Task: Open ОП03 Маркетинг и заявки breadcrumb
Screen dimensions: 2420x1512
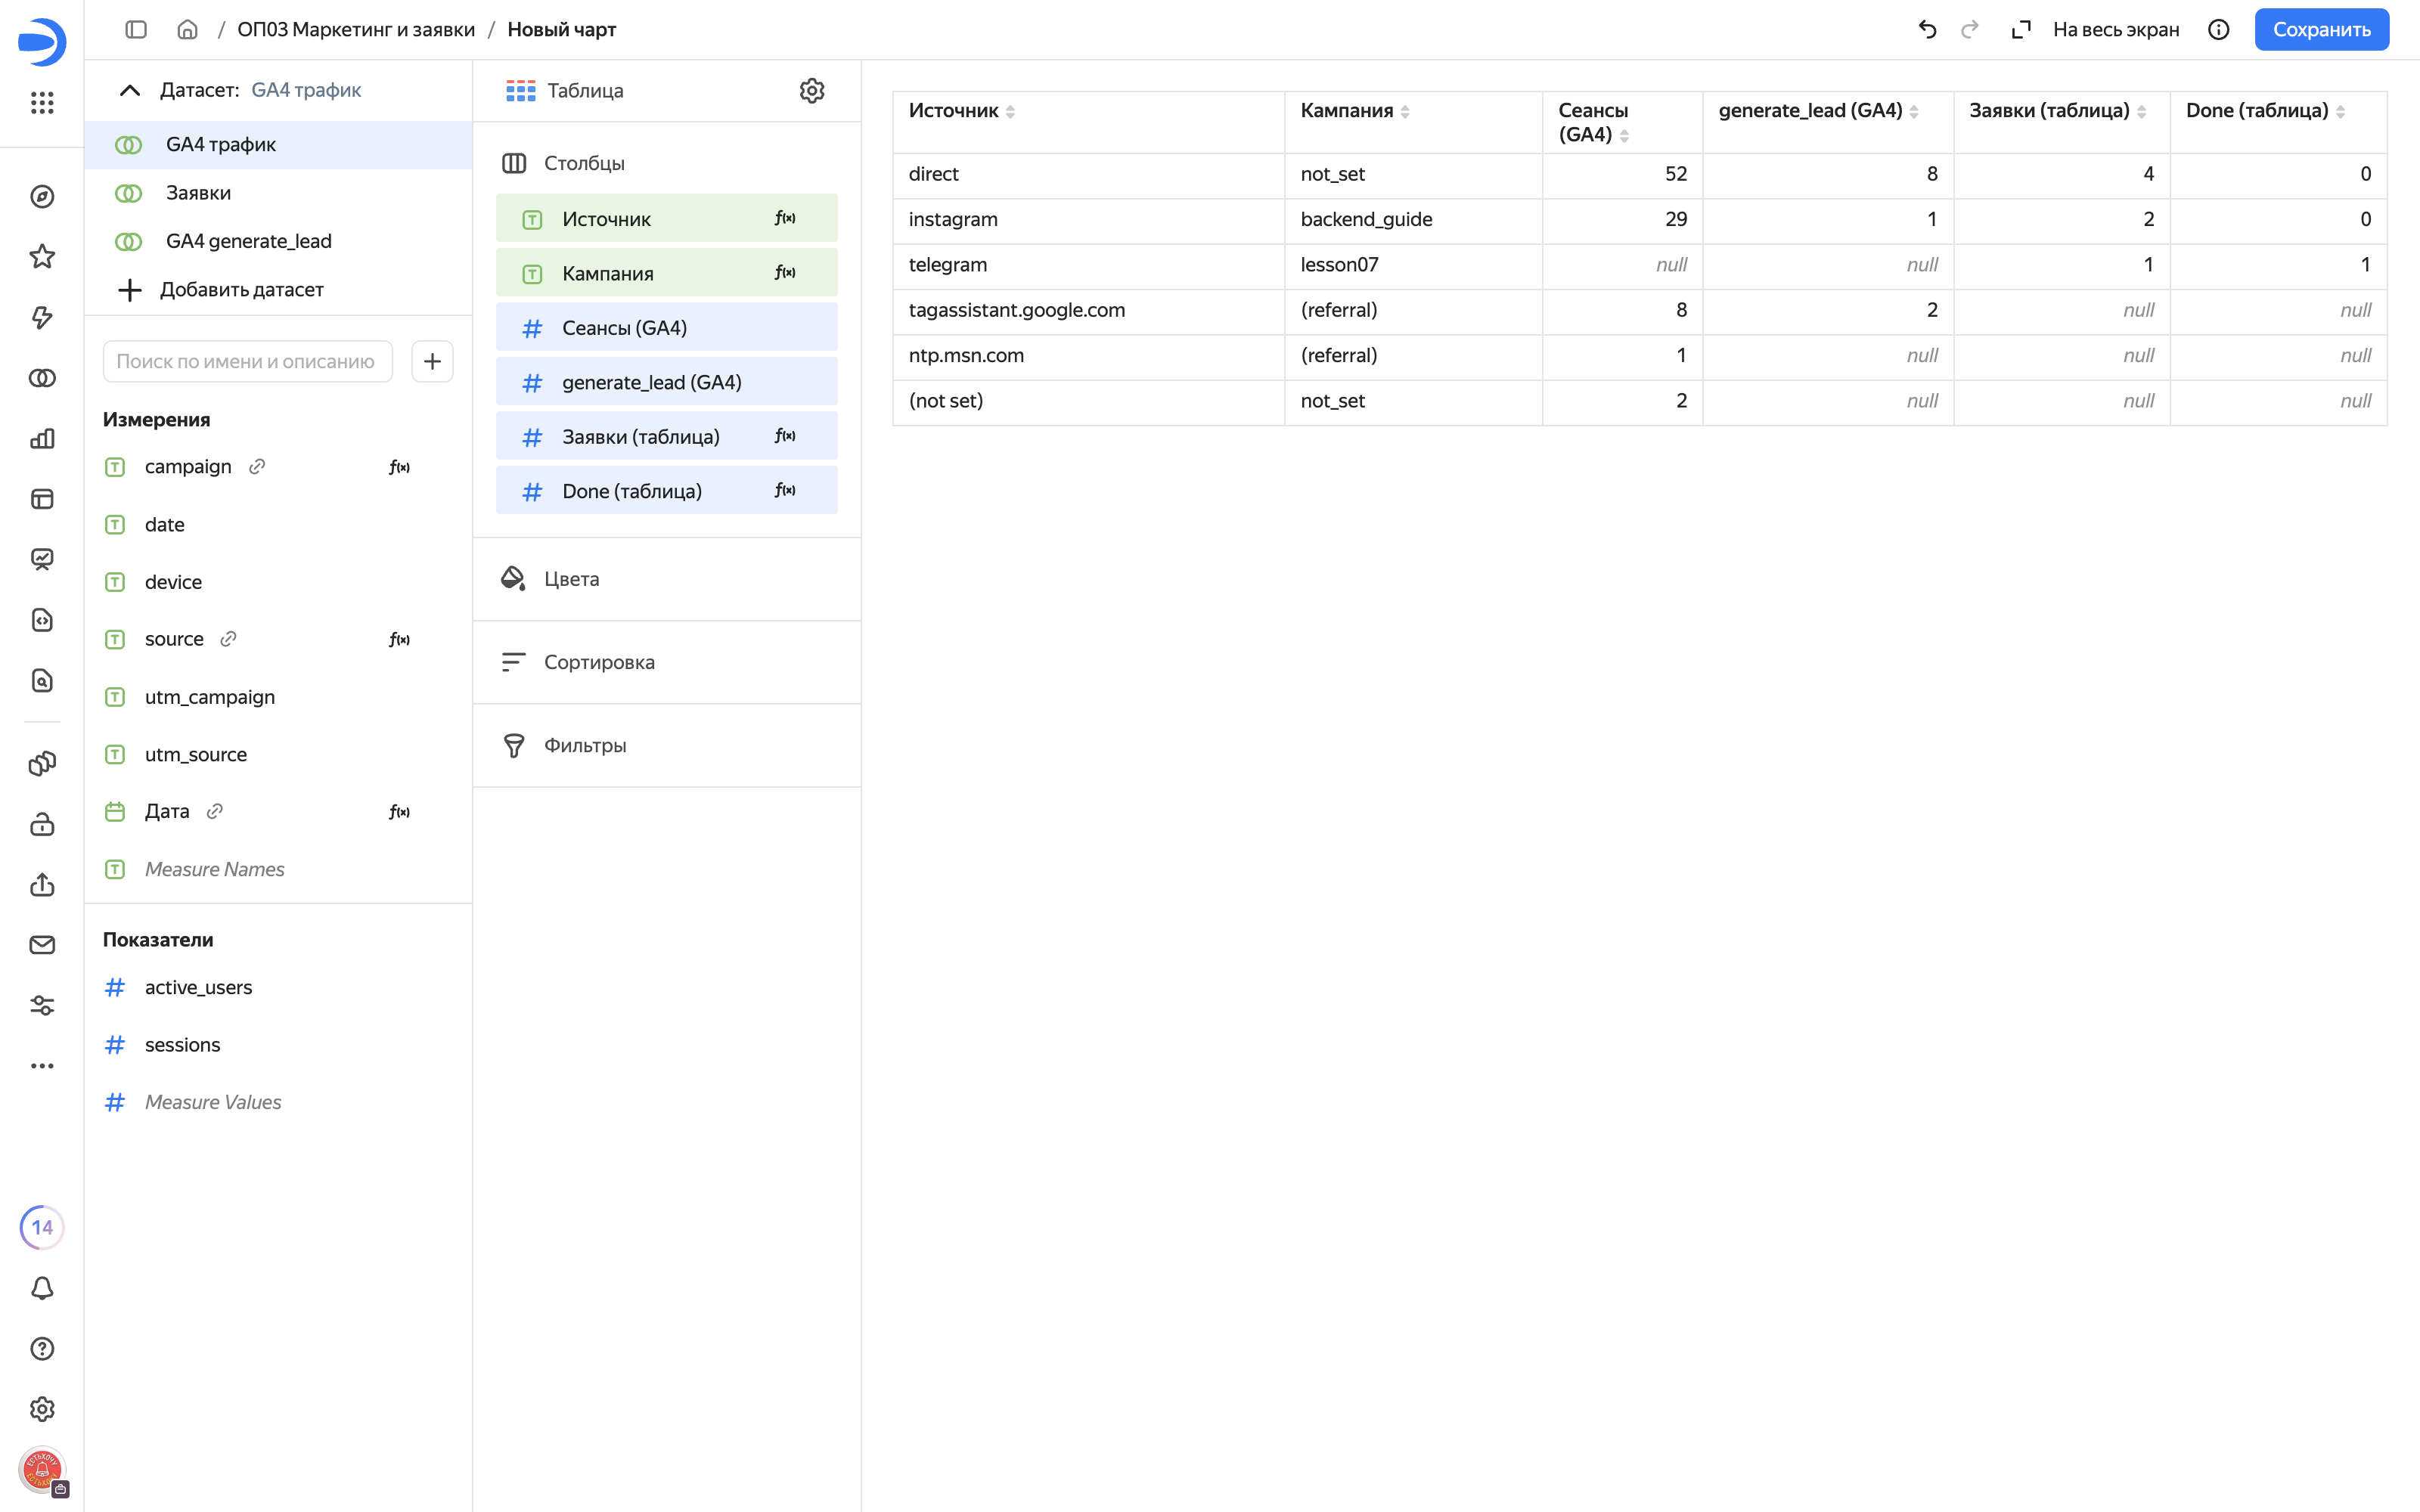Action: [x=356, y=30]
